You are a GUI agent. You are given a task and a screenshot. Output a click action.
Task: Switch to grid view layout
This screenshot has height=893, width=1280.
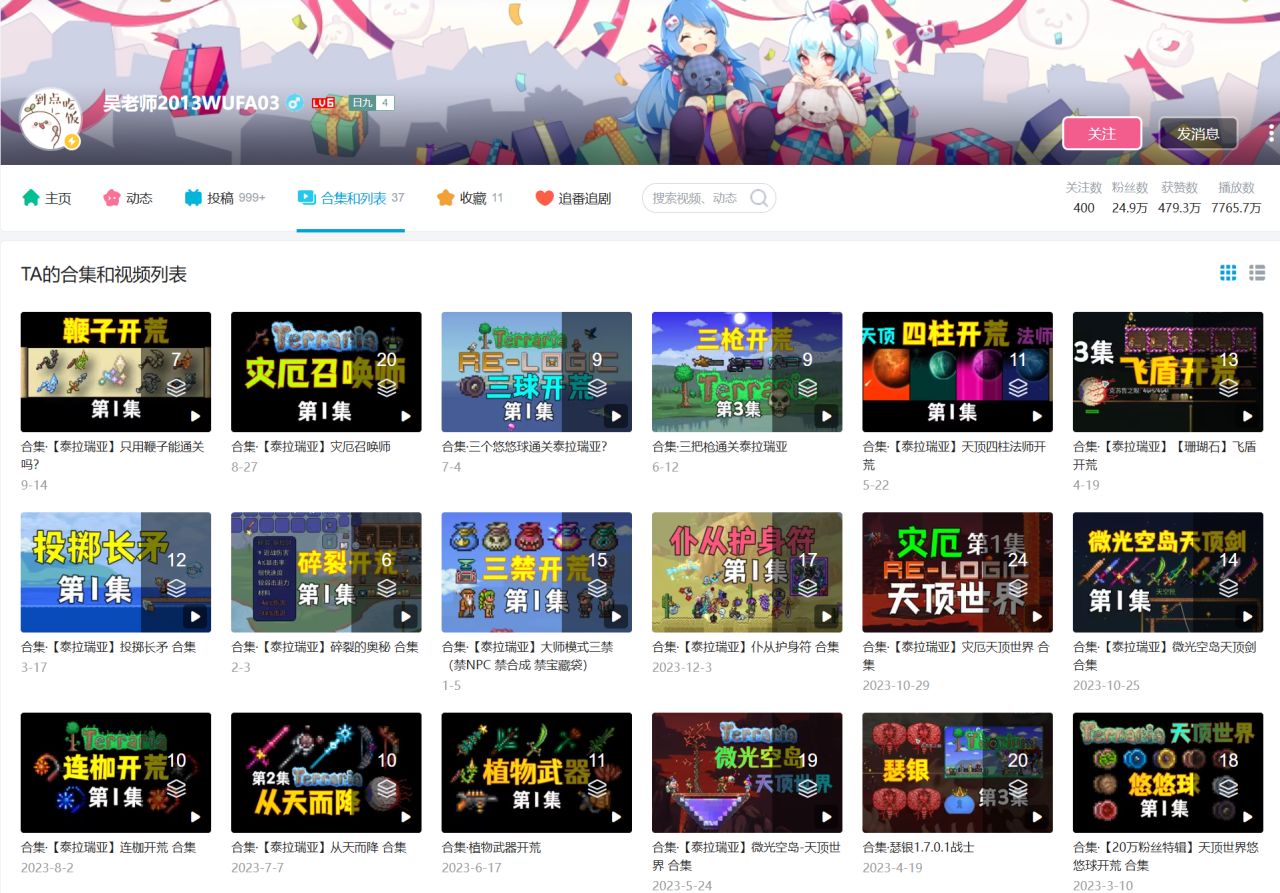1228,273
